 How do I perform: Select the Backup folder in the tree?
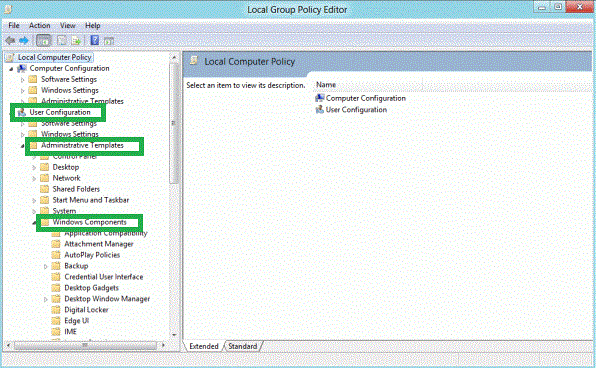click(x=76, y=266)
